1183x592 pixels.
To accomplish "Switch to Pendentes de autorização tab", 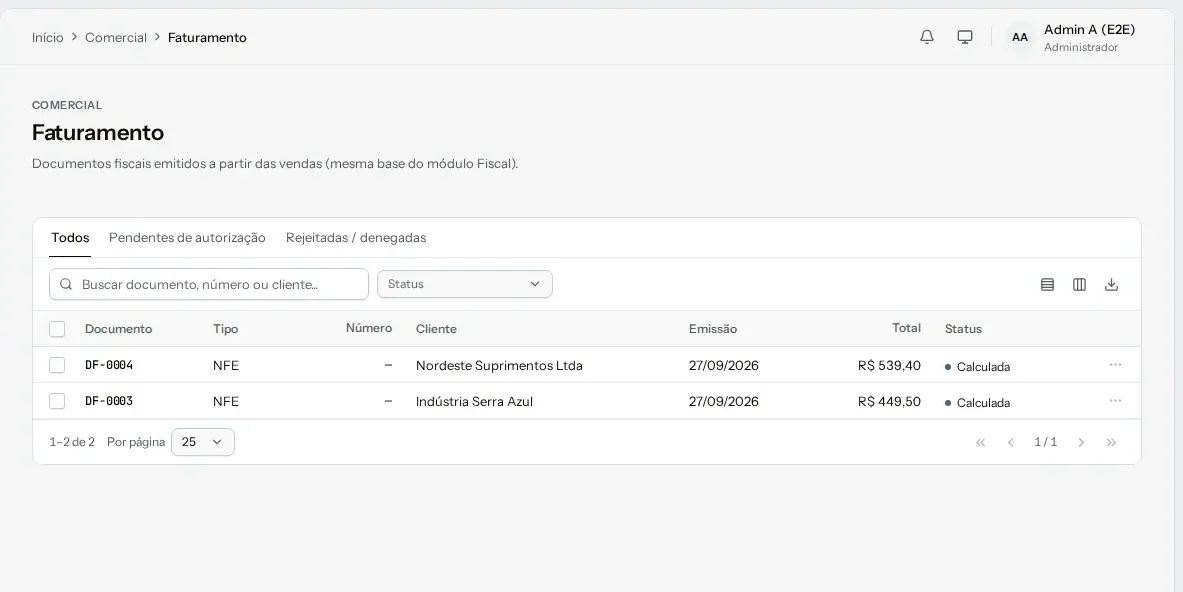I will point(187,238).
